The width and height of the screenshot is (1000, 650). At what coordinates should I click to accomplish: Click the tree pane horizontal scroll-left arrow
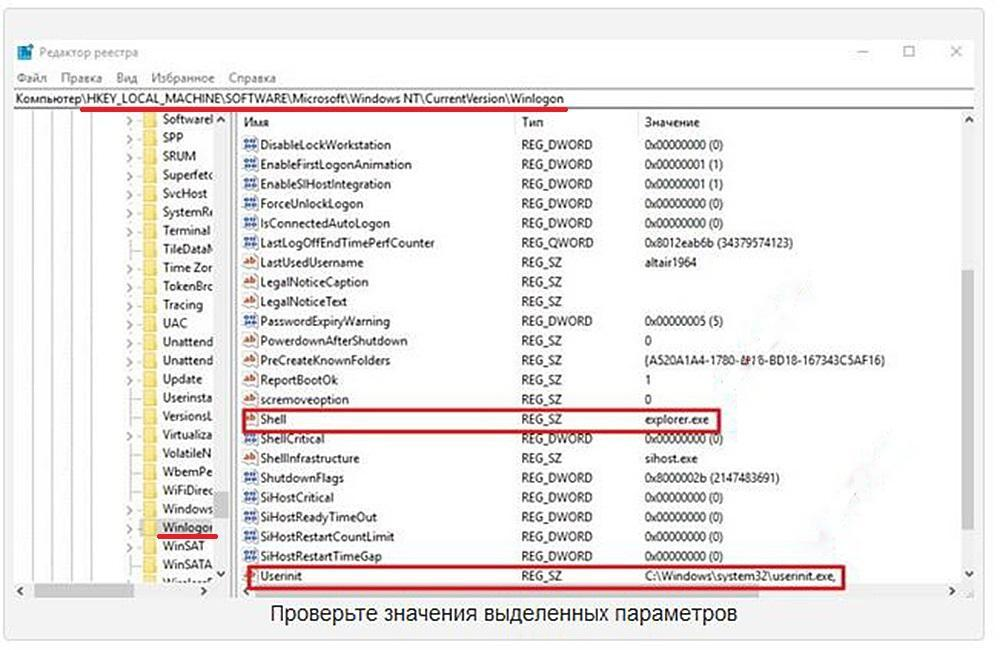click(x=20, y=591)
